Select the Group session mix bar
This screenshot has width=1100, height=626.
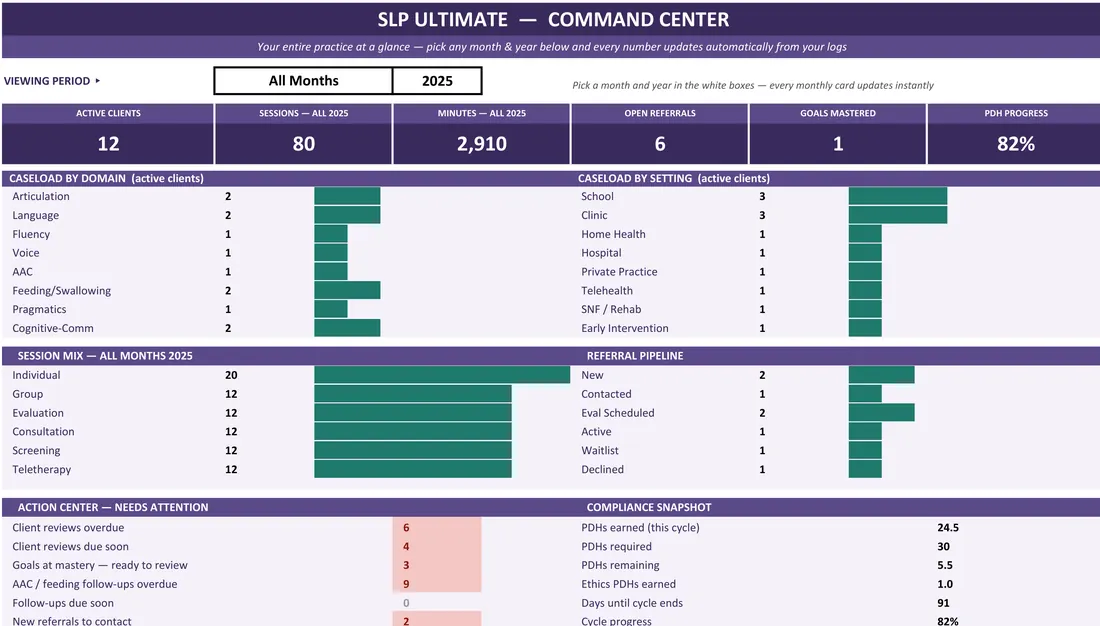tap(412, 394)
